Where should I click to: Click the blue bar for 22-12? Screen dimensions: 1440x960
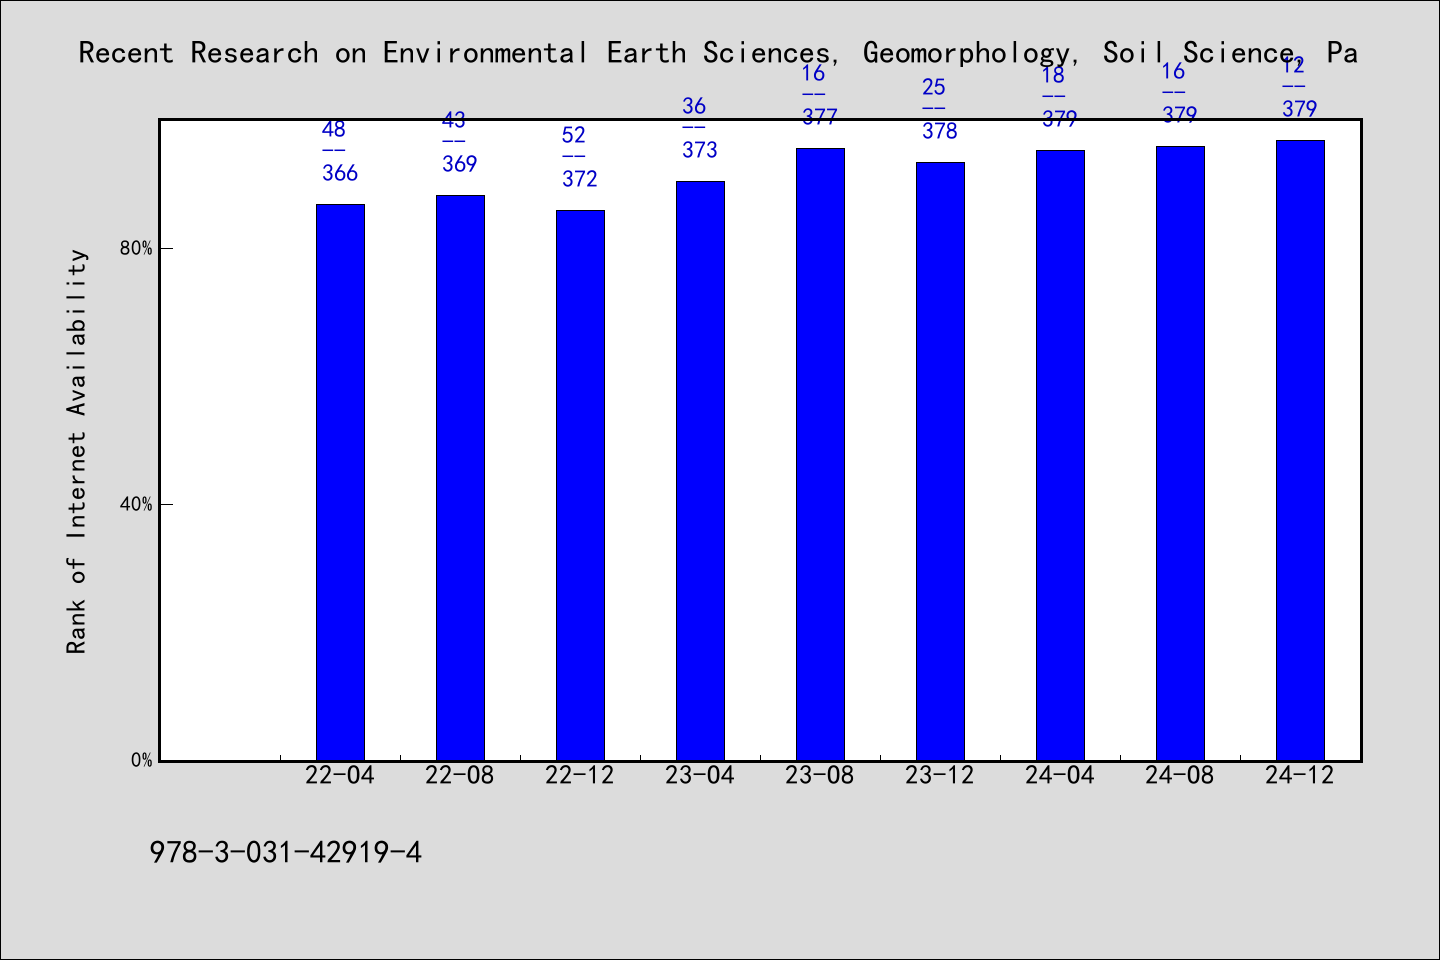[580, 485]
